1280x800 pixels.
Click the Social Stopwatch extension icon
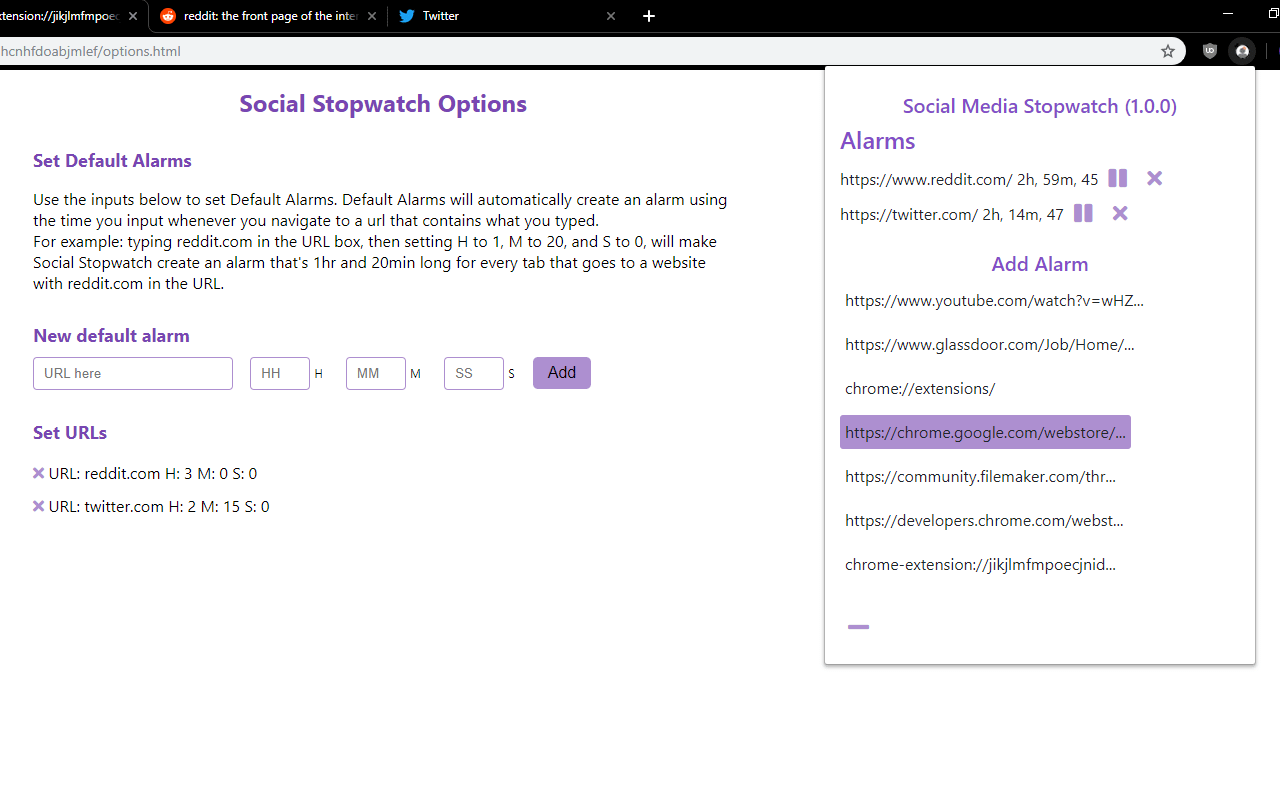1242,51
